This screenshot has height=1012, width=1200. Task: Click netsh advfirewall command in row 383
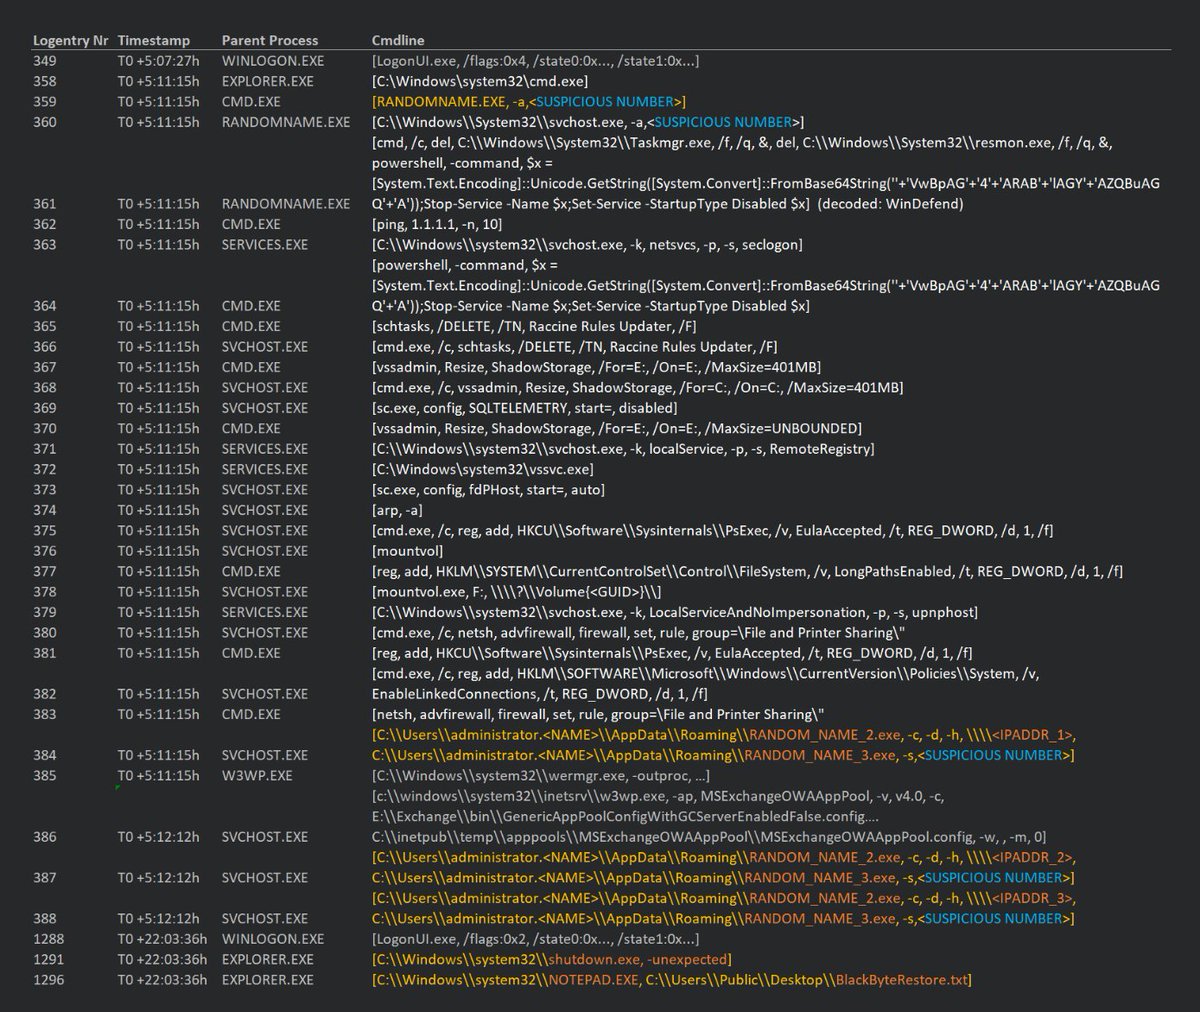[598, 716]
